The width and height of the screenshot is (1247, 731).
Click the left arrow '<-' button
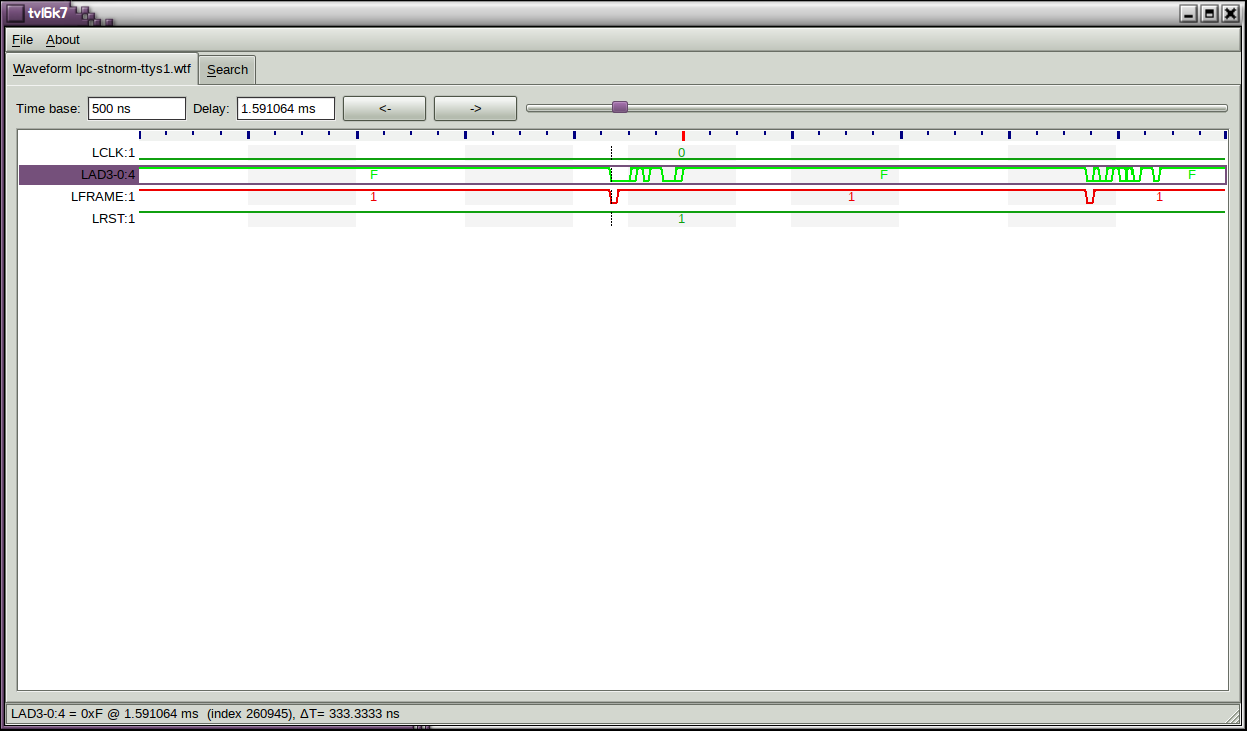pos(385,108)
